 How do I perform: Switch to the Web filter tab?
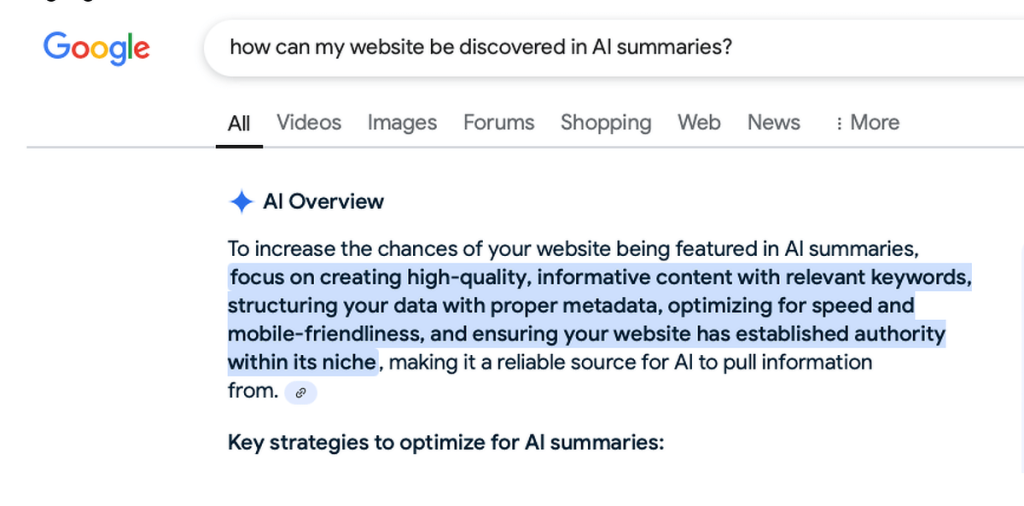[x=699, y=122]
